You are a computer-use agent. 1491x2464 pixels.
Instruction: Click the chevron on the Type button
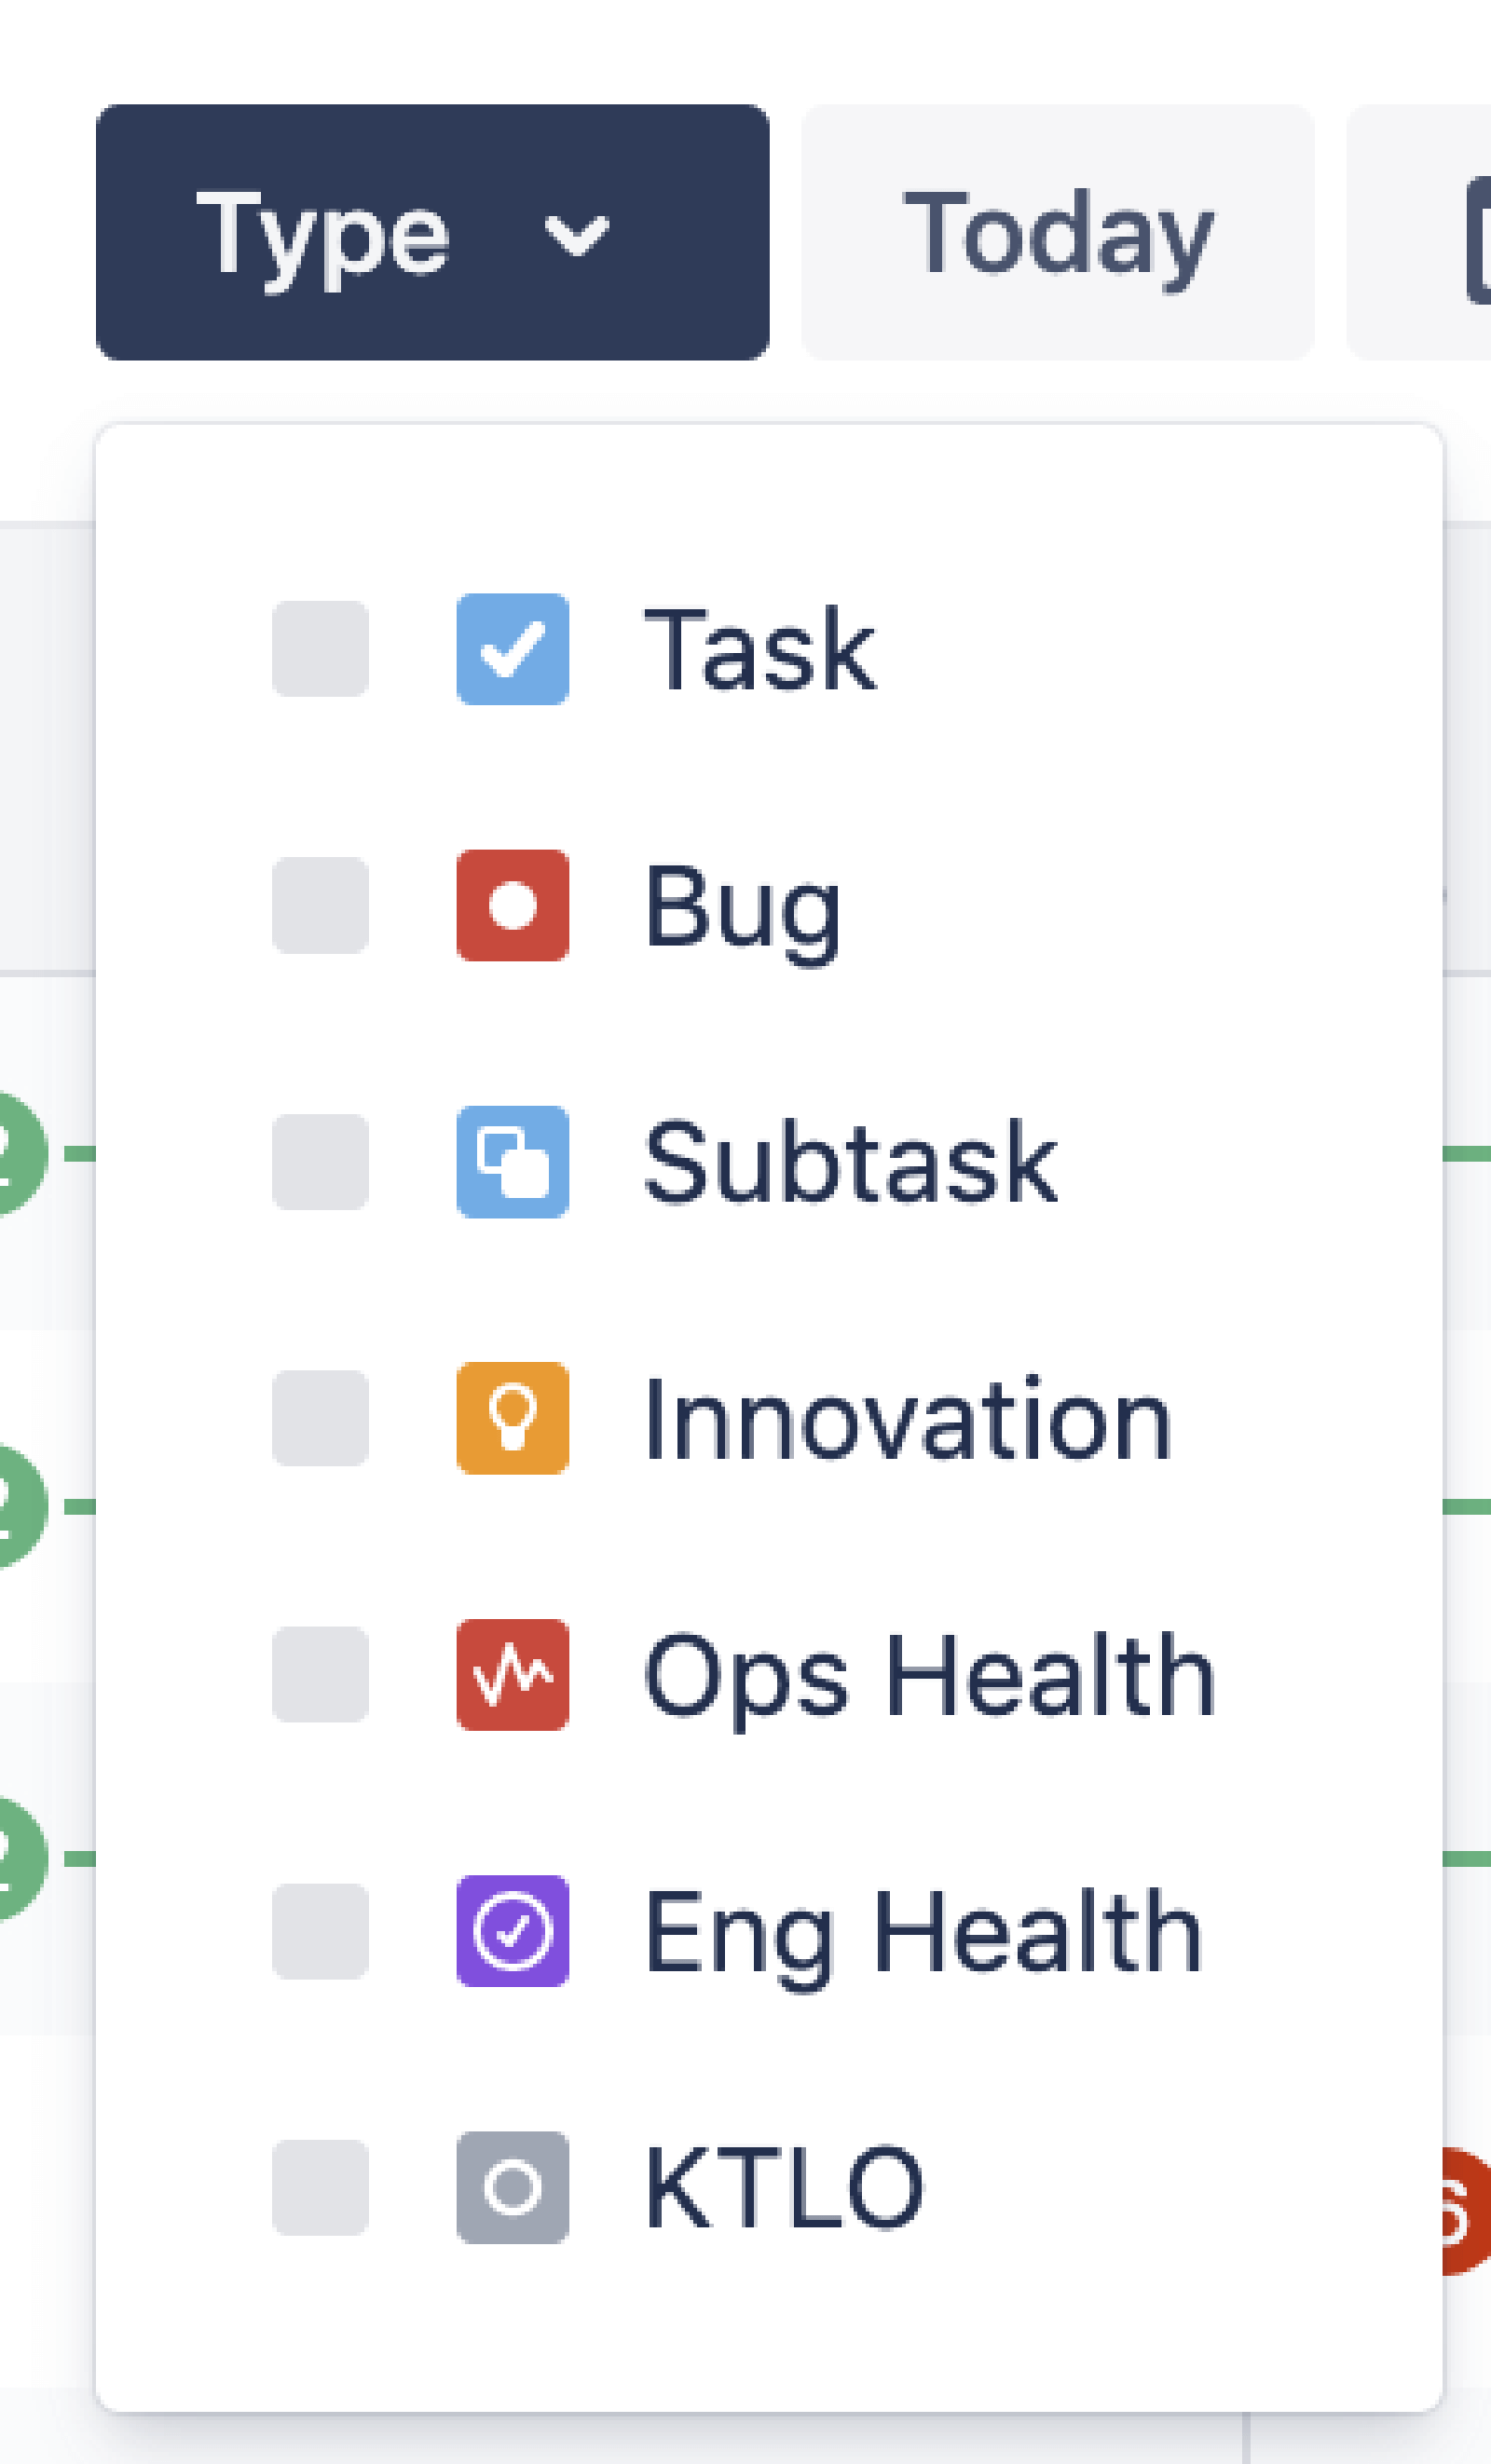point(577,236)
